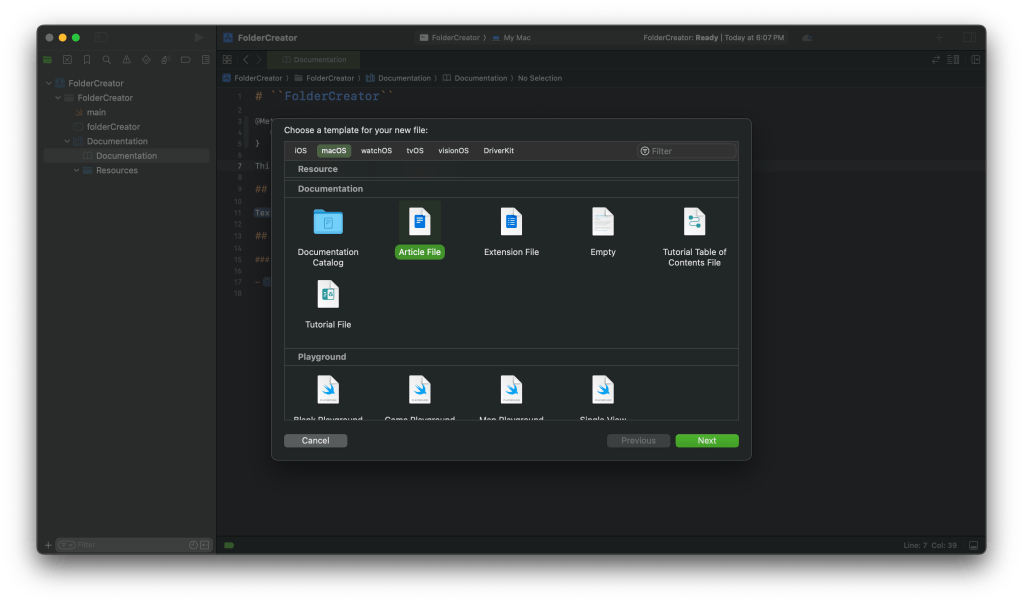1023x603 pixels.
Task: Collapse the Documentation folder in navigator
Action: click(x=67, y=141)
